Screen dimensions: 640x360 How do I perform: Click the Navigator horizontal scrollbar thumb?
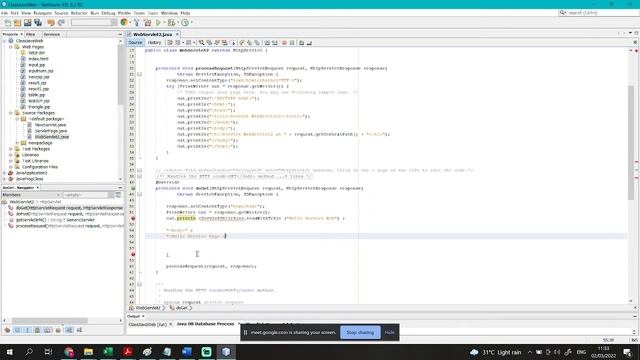click(x=49, y=321)
